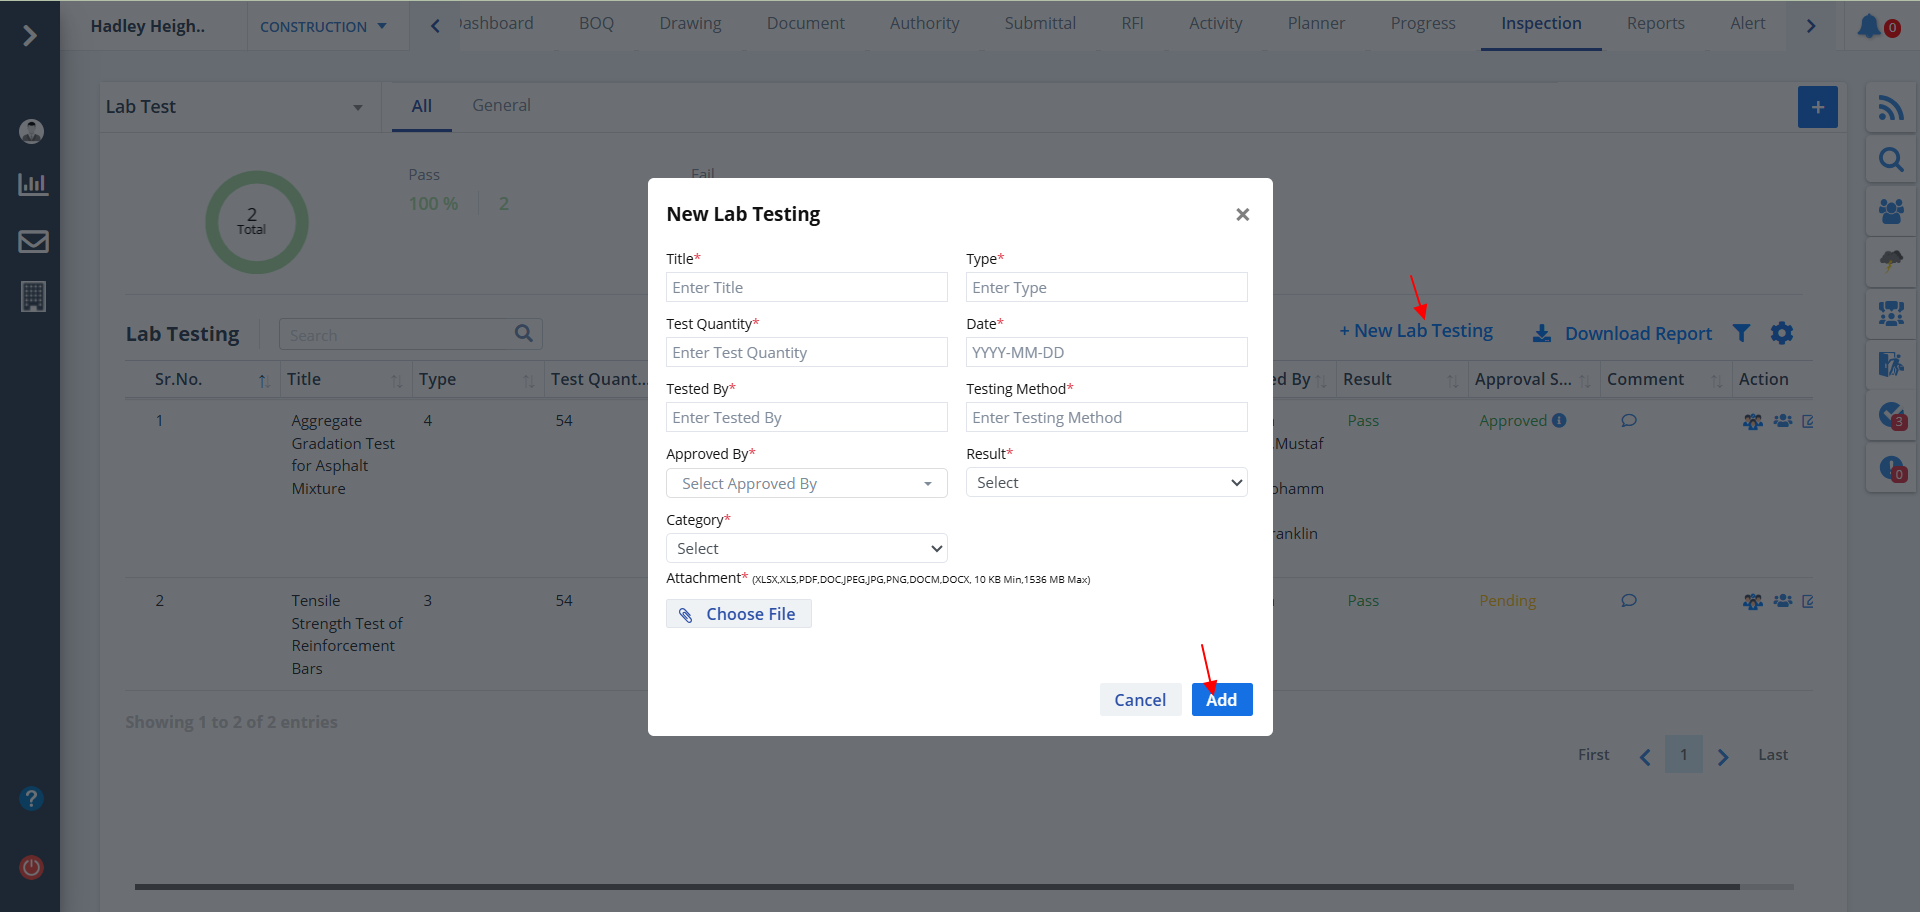Switch to the General tab
This screenshot has height=912, width=1920.
click(501, 106)
